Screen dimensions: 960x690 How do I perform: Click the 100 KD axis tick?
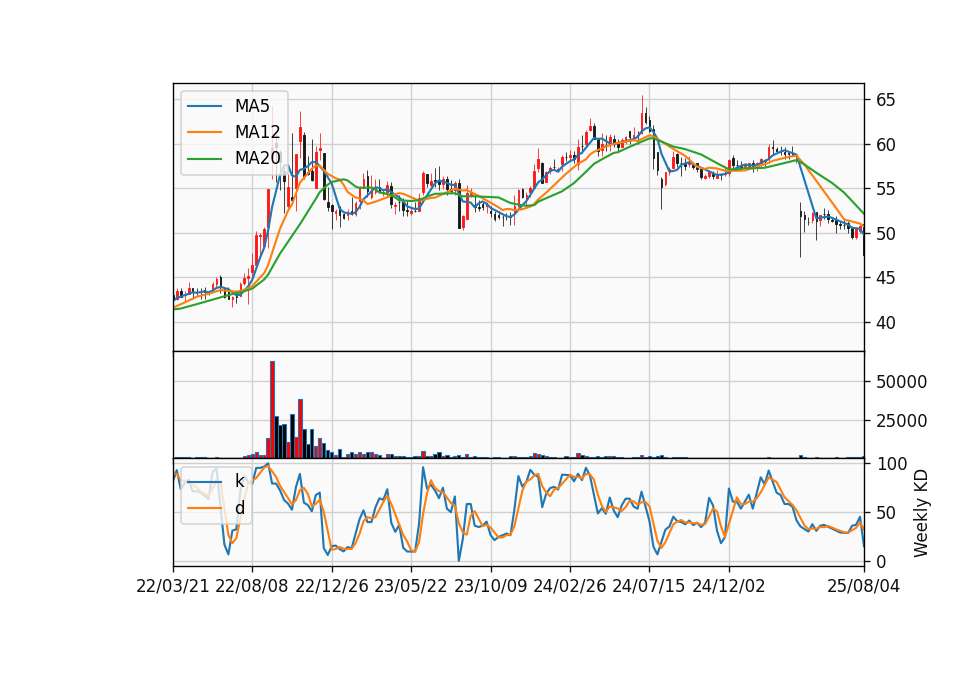pyautogui.click(x=891, y=464)
